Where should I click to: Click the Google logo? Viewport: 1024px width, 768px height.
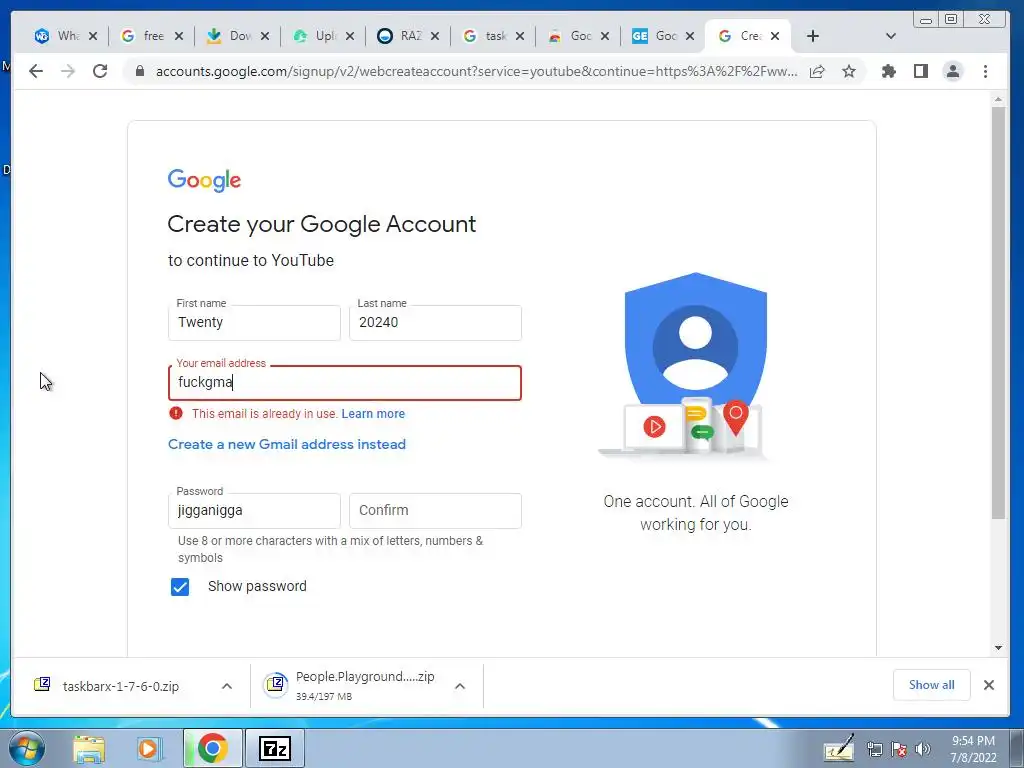[204, 180]
